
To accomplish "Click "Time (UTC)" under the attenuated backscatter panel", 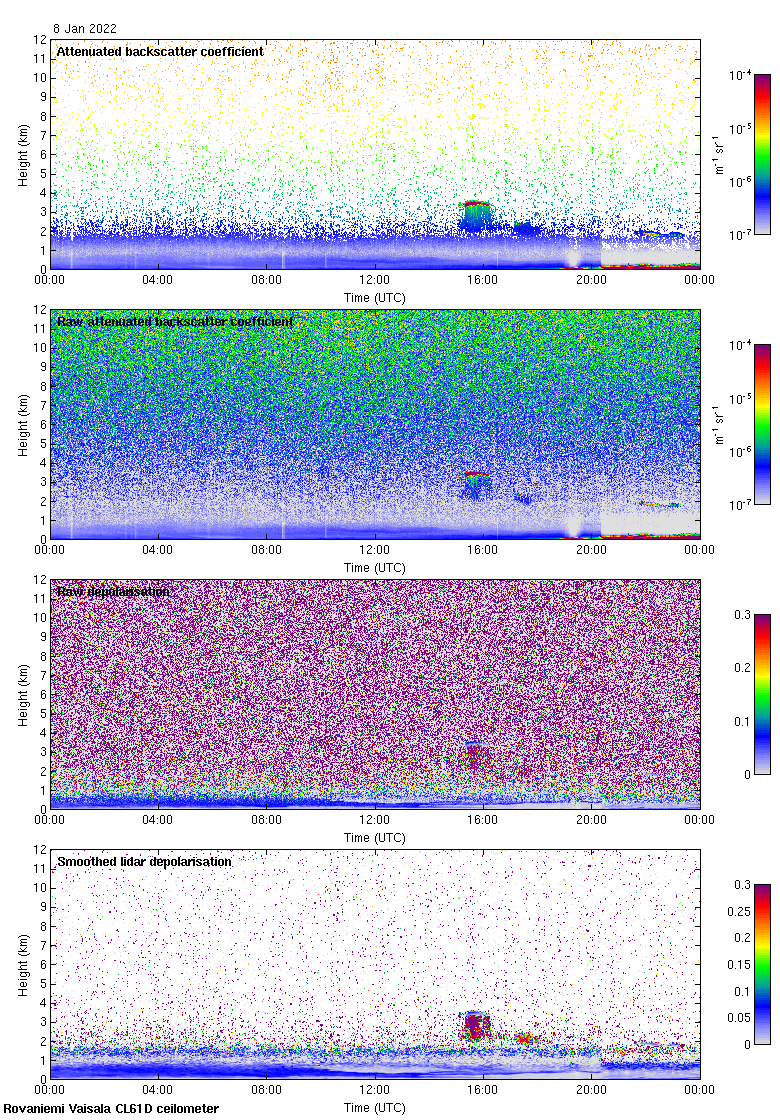I will click(374, 298).
